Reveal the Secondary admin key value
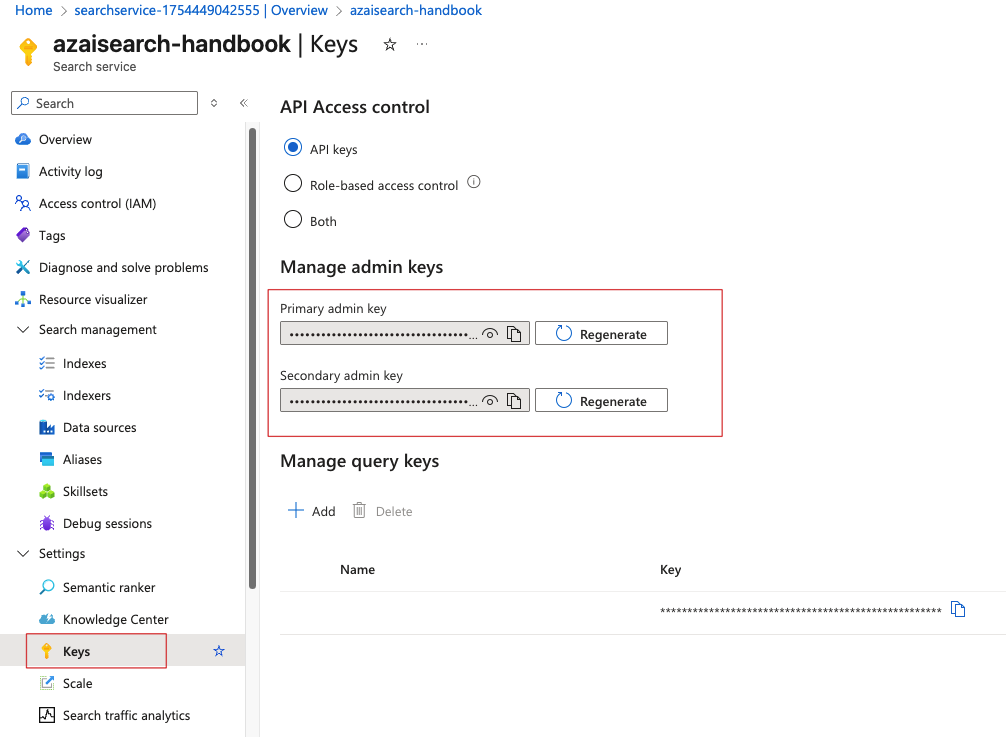The height and width of the screenshot is (737, 1006). 491,400
